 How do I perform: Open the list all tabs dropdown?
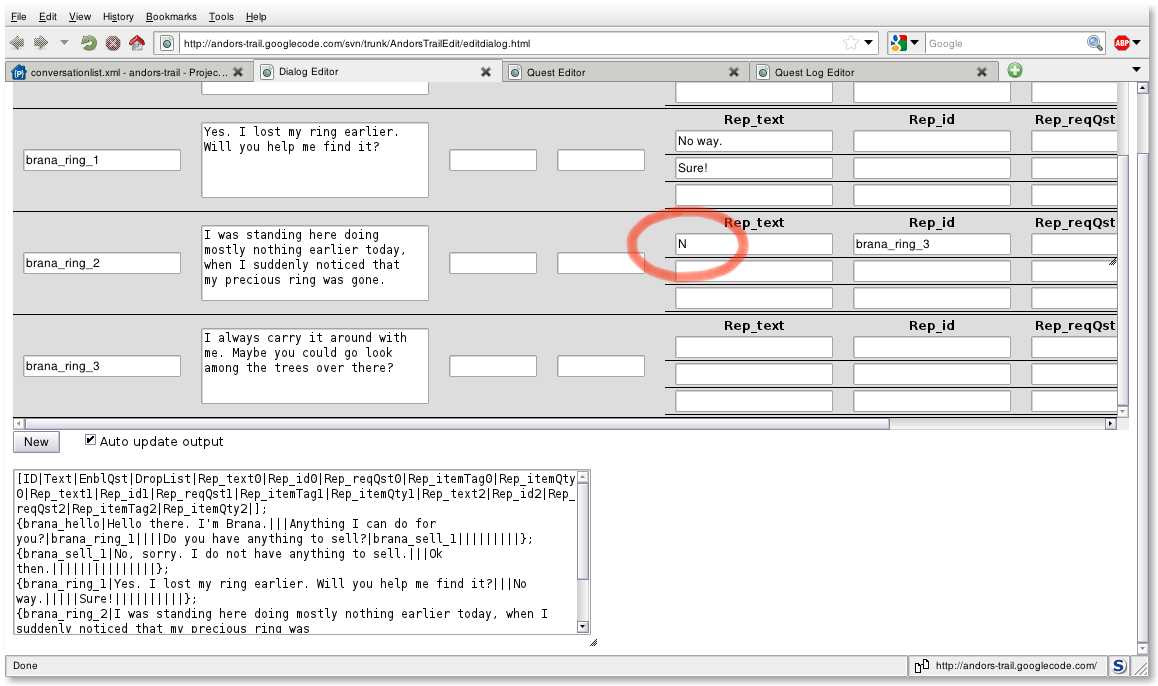(x=1136, y=70)
